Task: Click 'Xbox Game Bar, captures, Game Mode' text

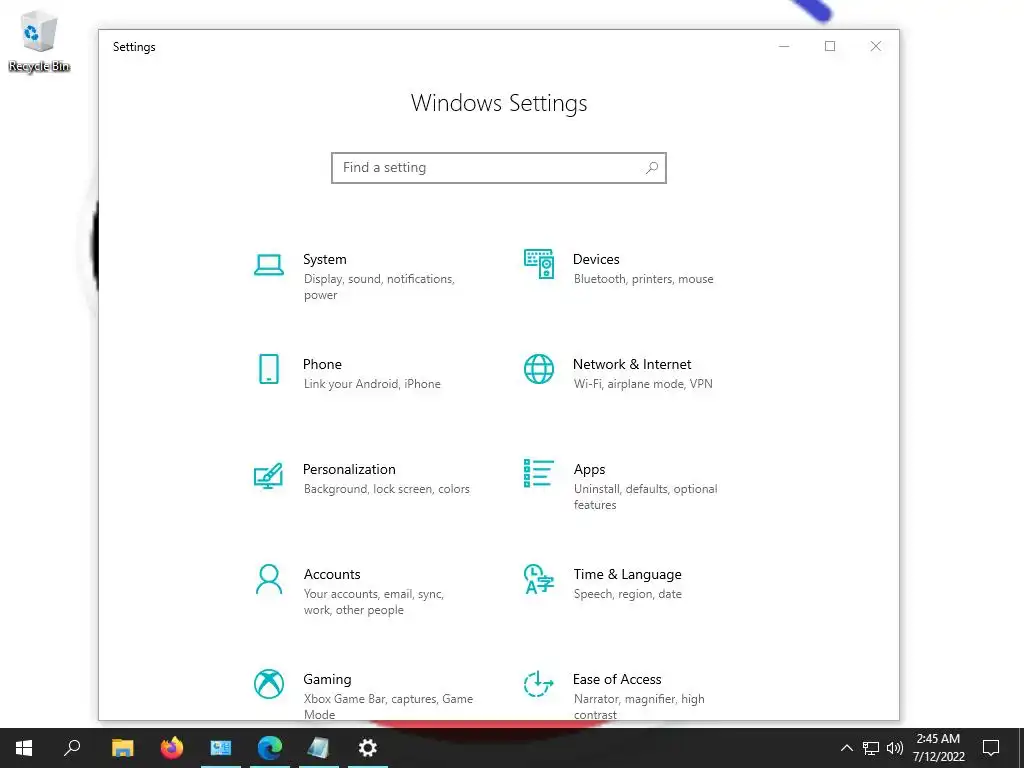Action: [x=388, y=707]
